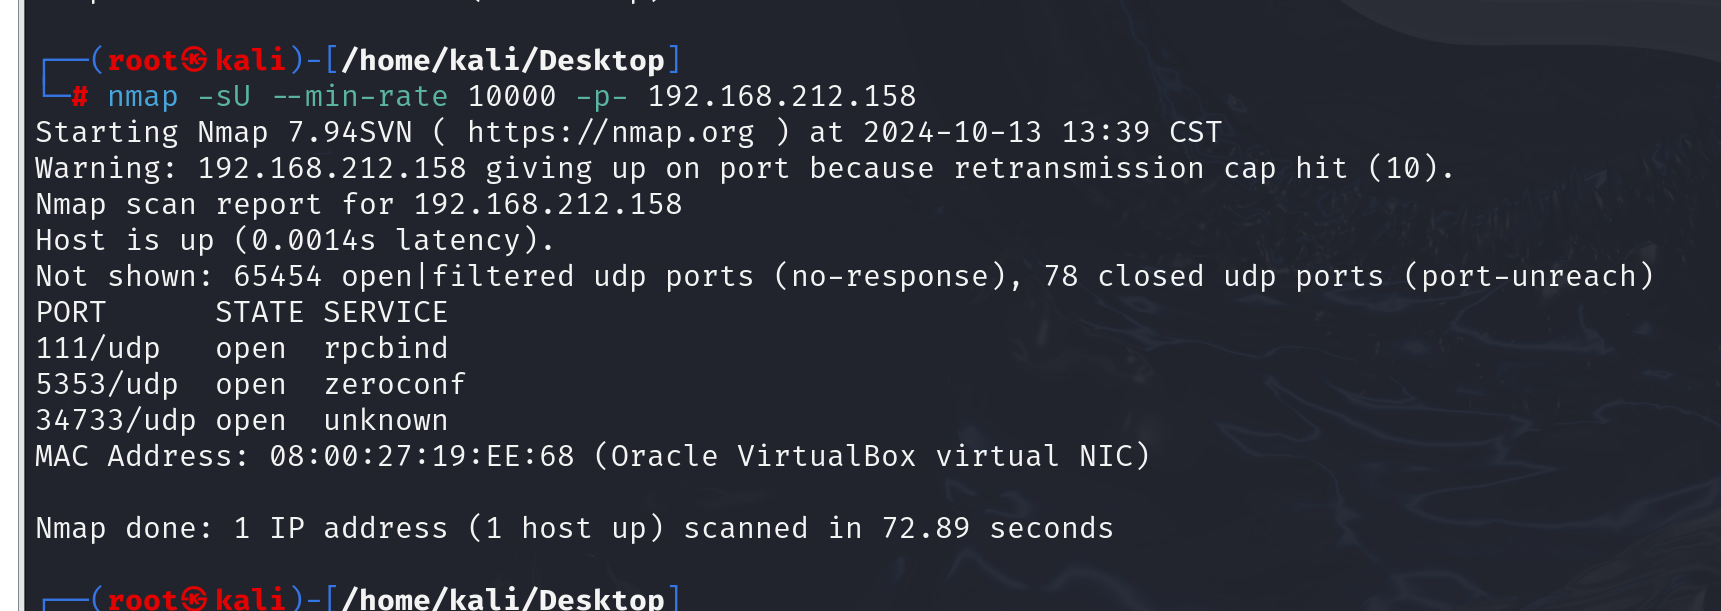Click the 5353/udp port entry
The height and width of the screenshot is (611, 1721).
tap(107, 384)
